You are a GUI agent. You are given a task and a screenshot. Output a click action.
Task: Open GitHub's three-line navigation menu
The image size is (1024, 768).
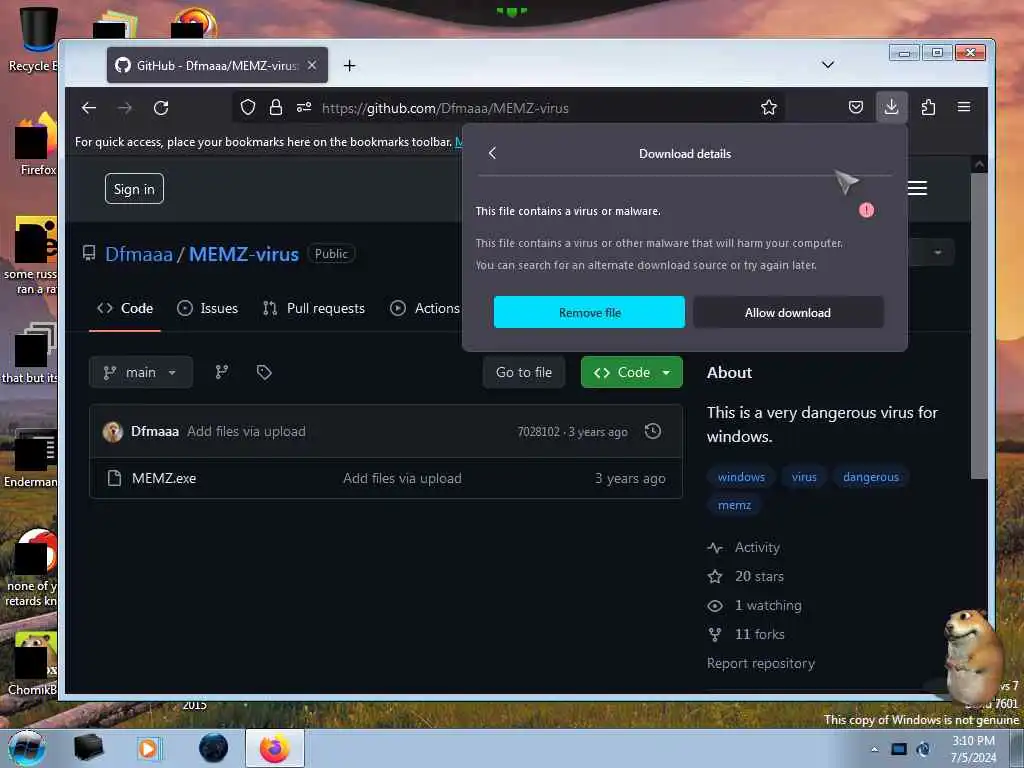[x=918, y=188]
